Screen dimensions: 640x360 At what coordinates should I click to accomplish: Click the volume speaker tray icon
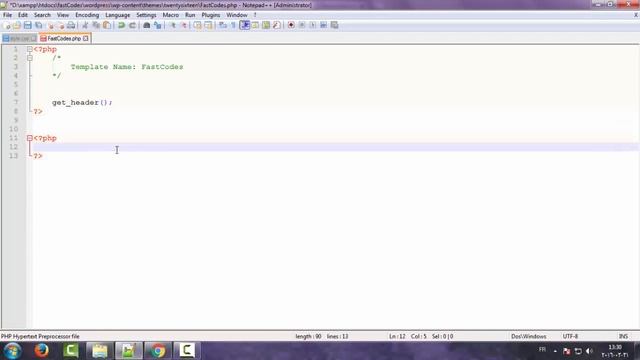(x=589, y=351)
